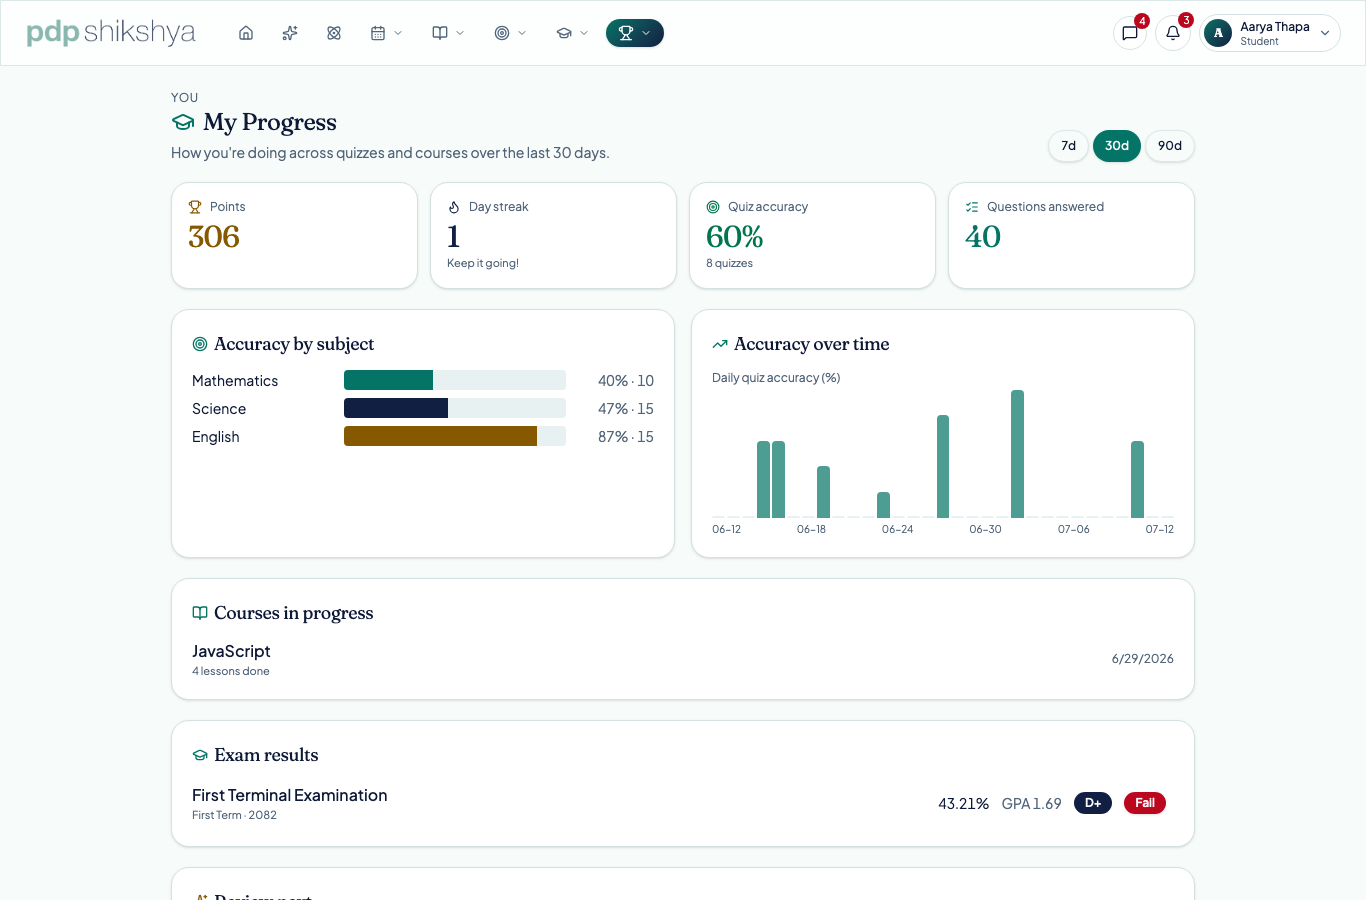The image size is (1366, 900).
Task: Open the chat messages icon
Action: click(1130, 33)
